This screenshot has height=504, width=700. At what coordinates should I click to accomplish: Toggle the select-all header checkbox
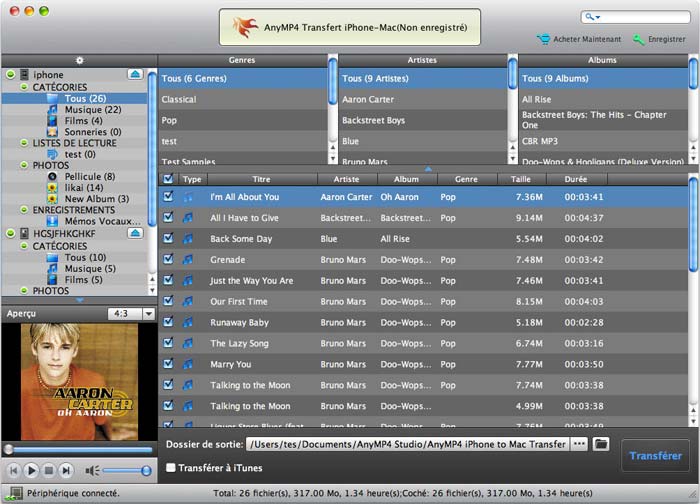coord(168,179)
